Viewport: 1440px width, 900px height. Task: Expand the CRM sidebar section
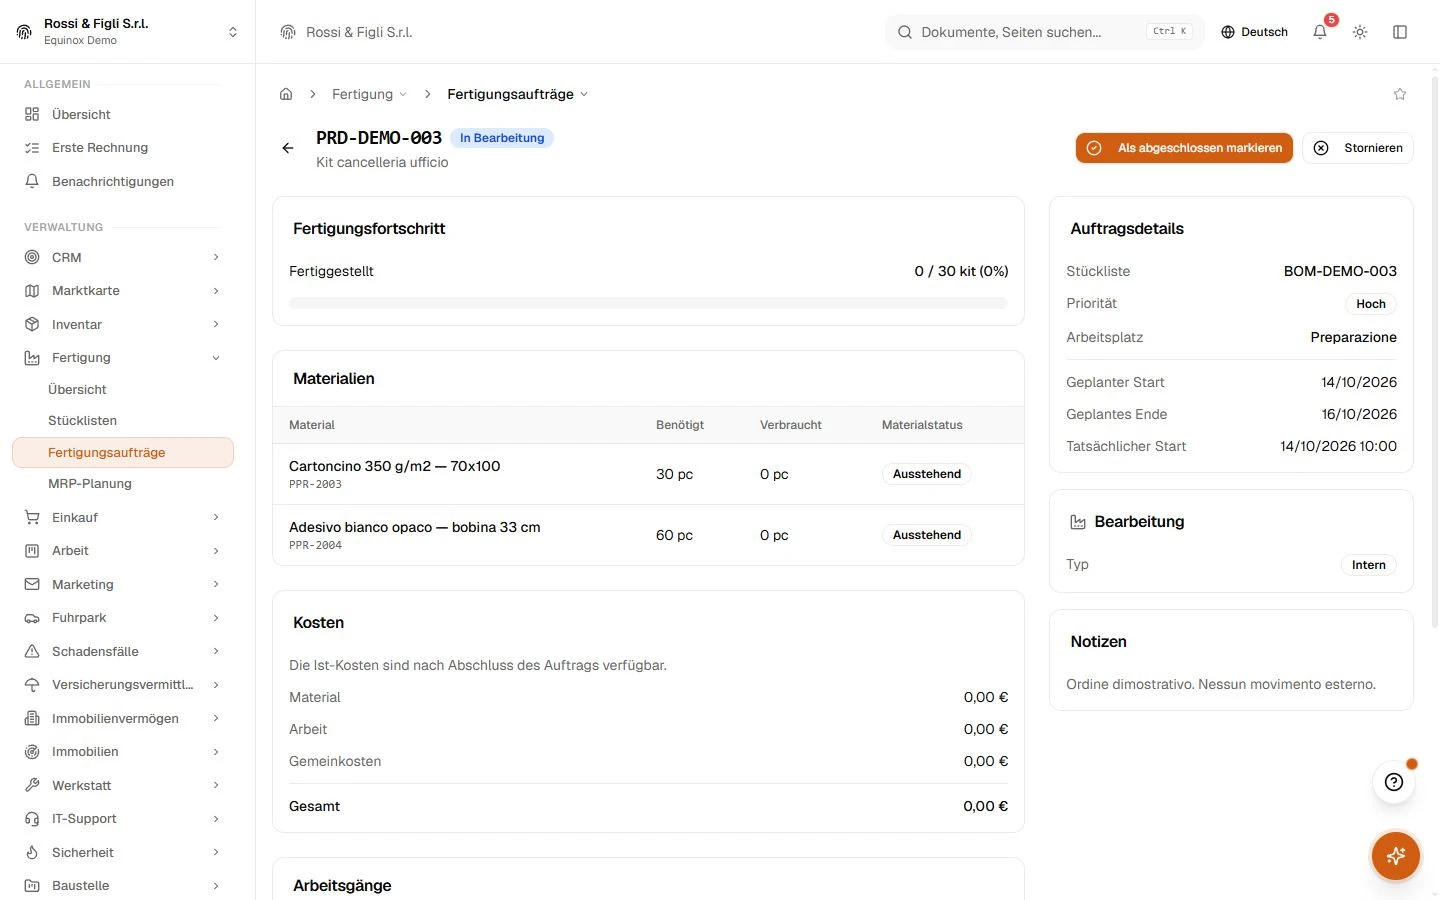point(122,257)
